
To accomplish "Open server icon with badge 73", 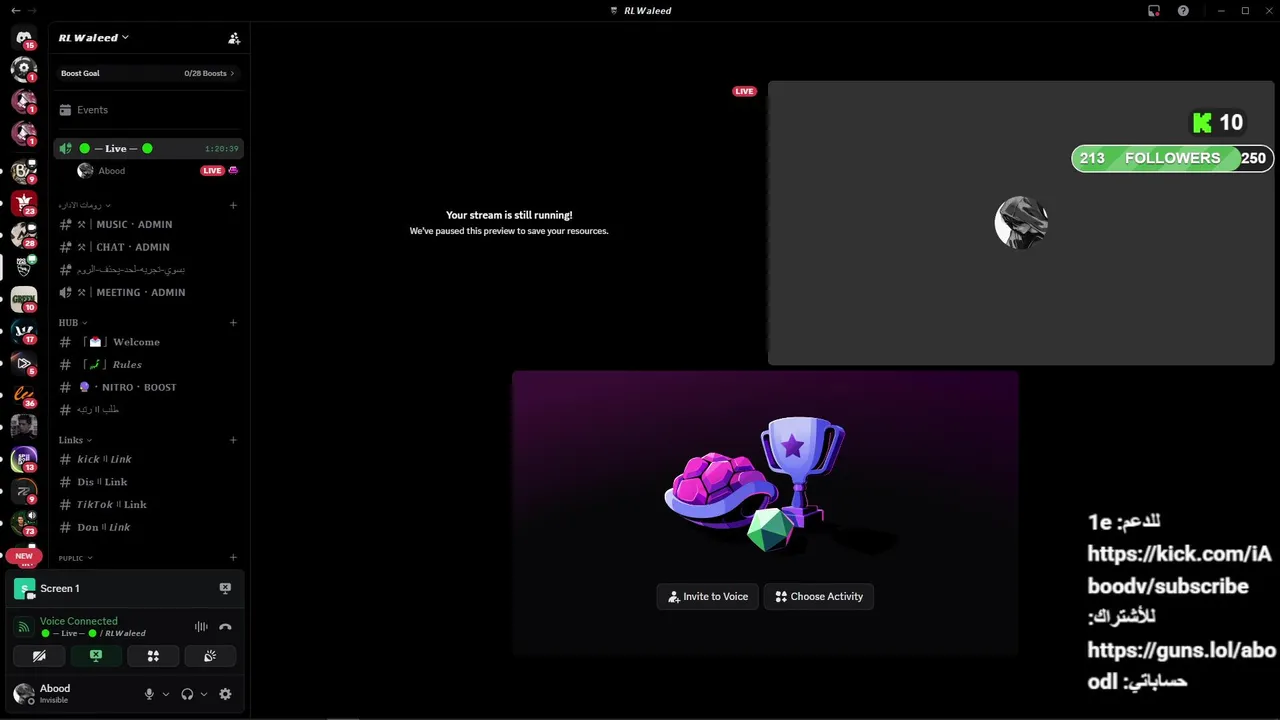I will [24, 522].
